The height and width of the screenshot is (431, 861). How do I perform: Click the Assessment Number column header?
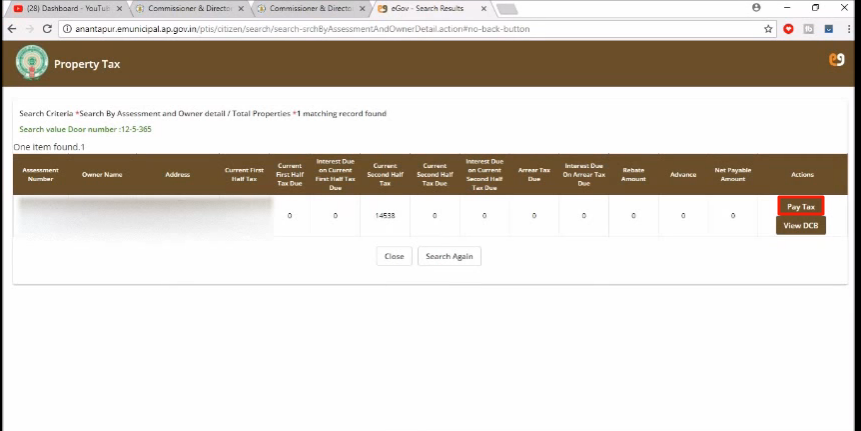tap(41, 175)
